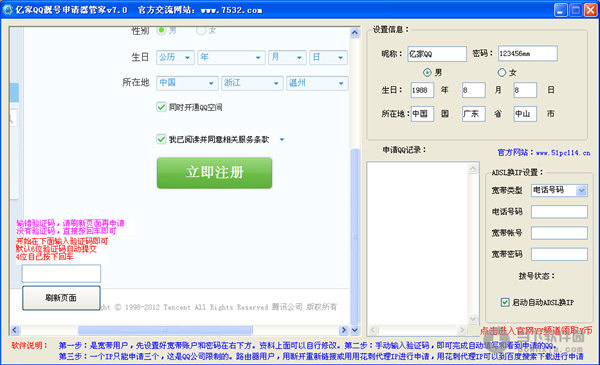Click the 昵称 nickname field
This screenshot has height=365, width=600.
click(437, 54)
